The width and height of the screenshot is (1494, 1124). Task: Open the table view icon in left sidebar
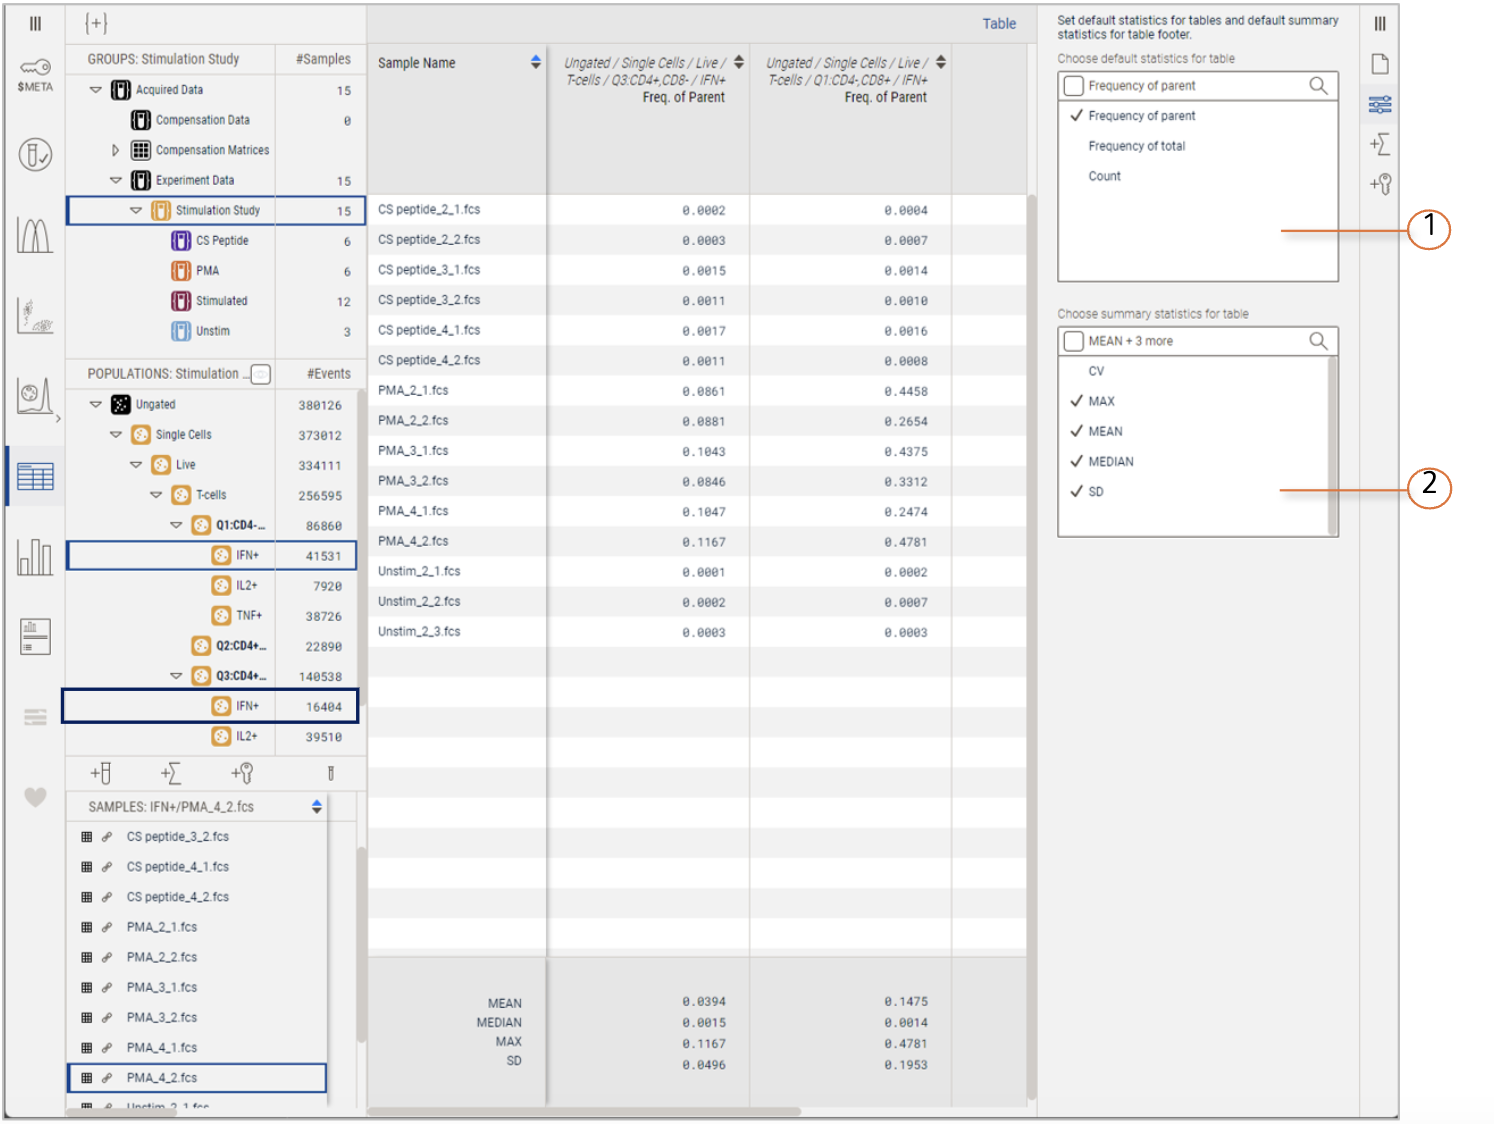(x=35, y=477)
